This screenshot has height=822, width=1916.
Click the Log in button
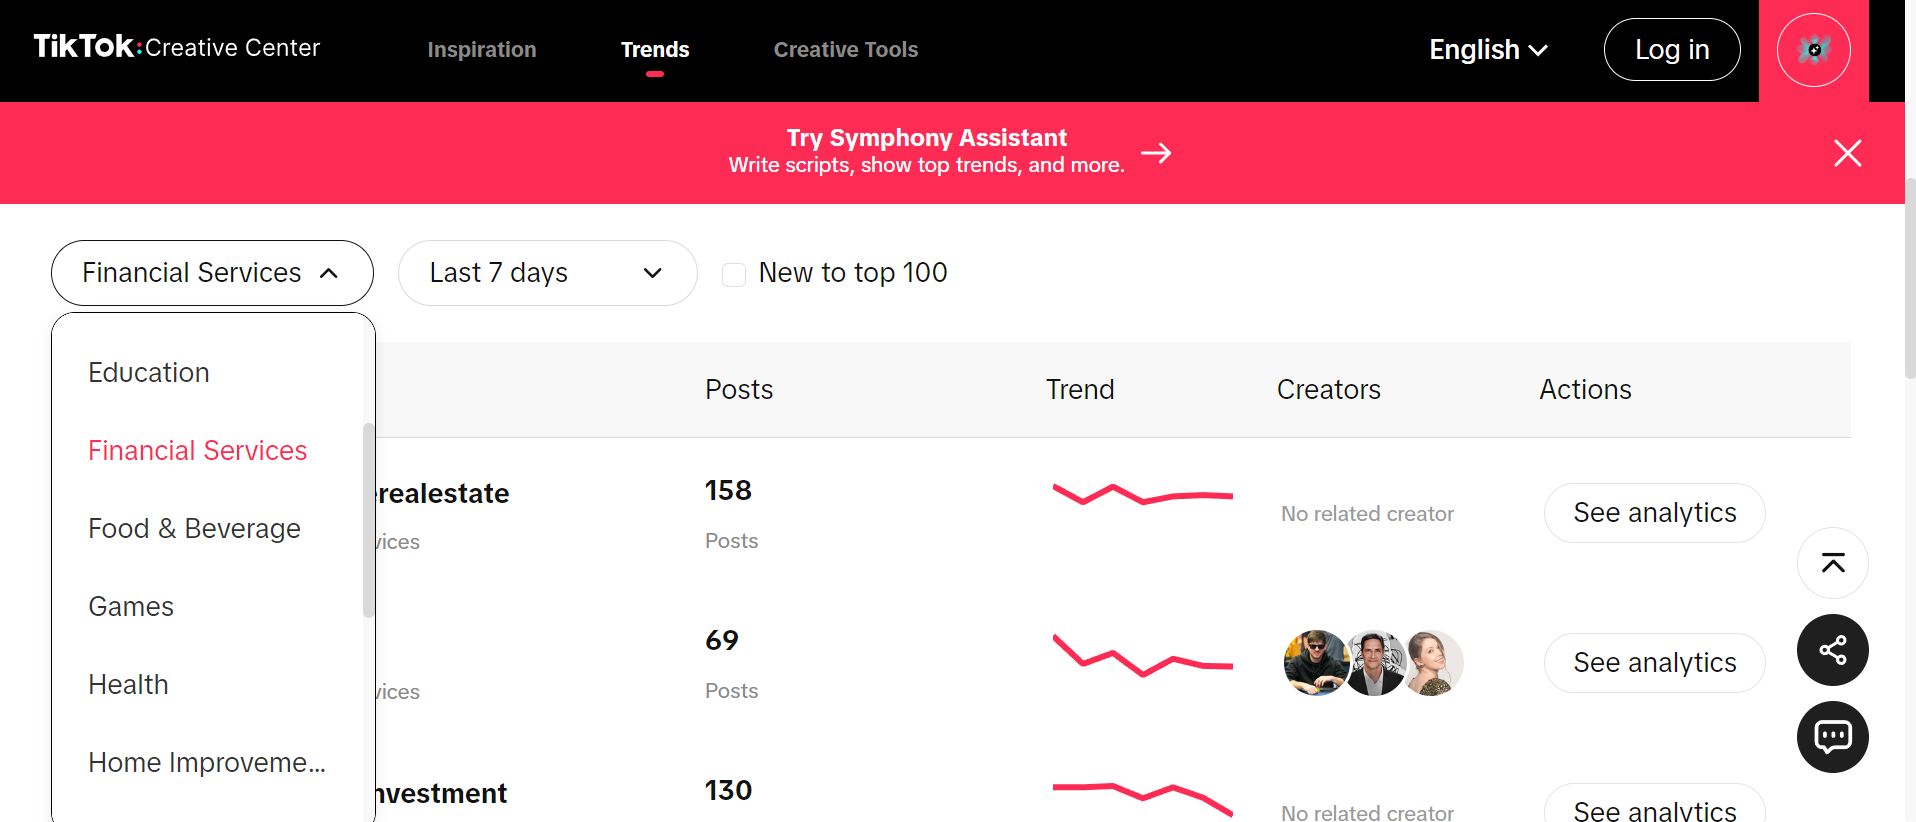pyautogui.click(x=1671, y=50)
